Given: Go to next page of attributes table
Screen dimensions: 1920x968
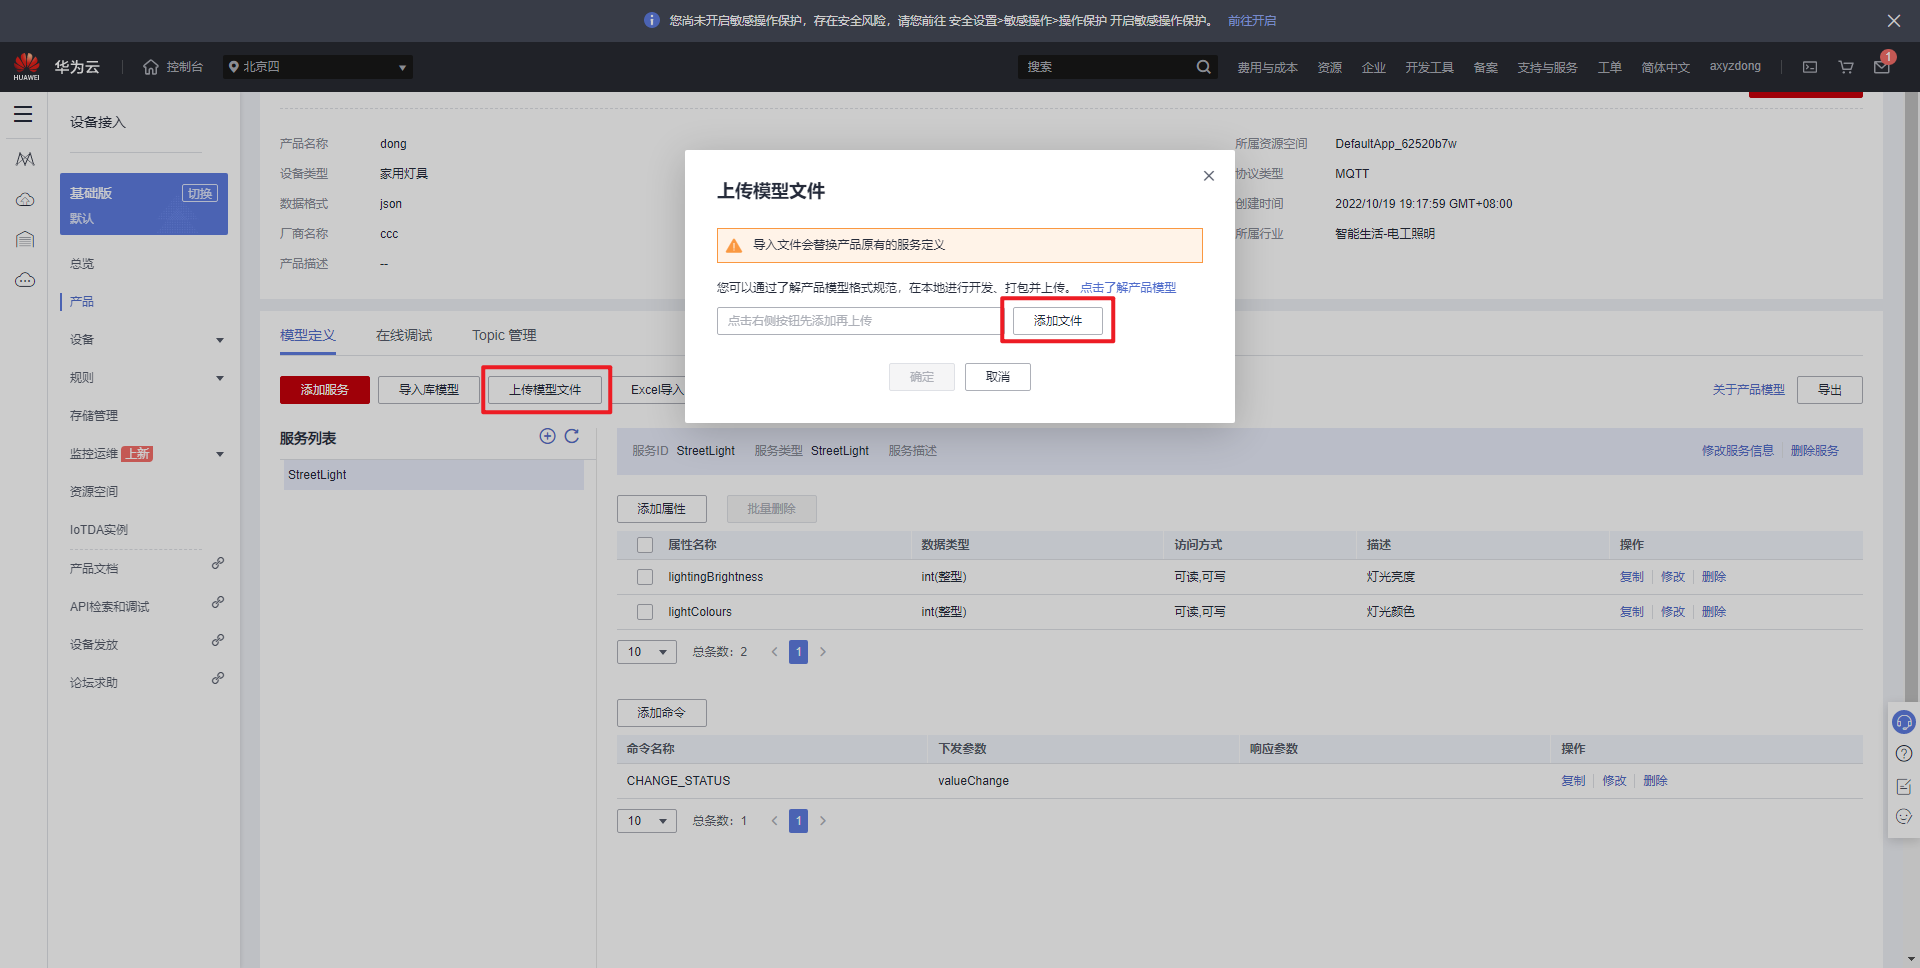Looking at the screenshot, I should pos(823,652).
